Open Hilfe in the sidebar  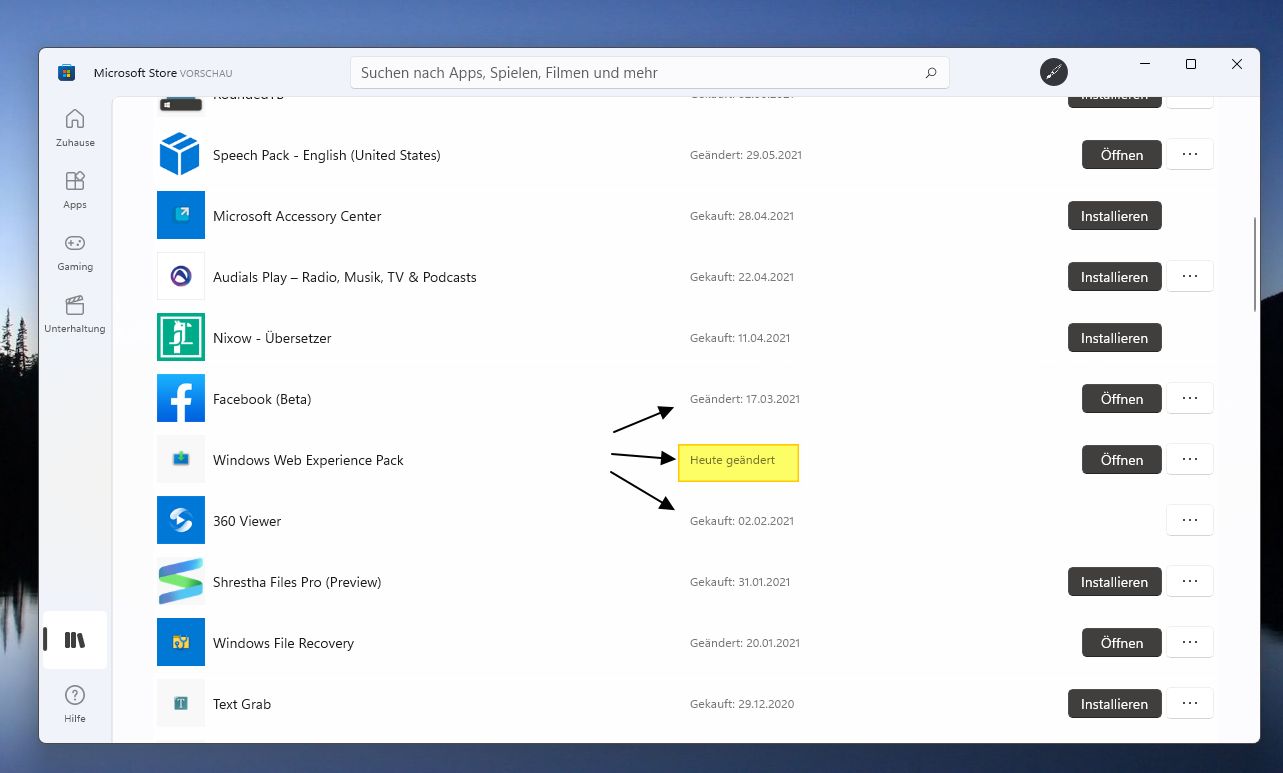click(75, 704)
